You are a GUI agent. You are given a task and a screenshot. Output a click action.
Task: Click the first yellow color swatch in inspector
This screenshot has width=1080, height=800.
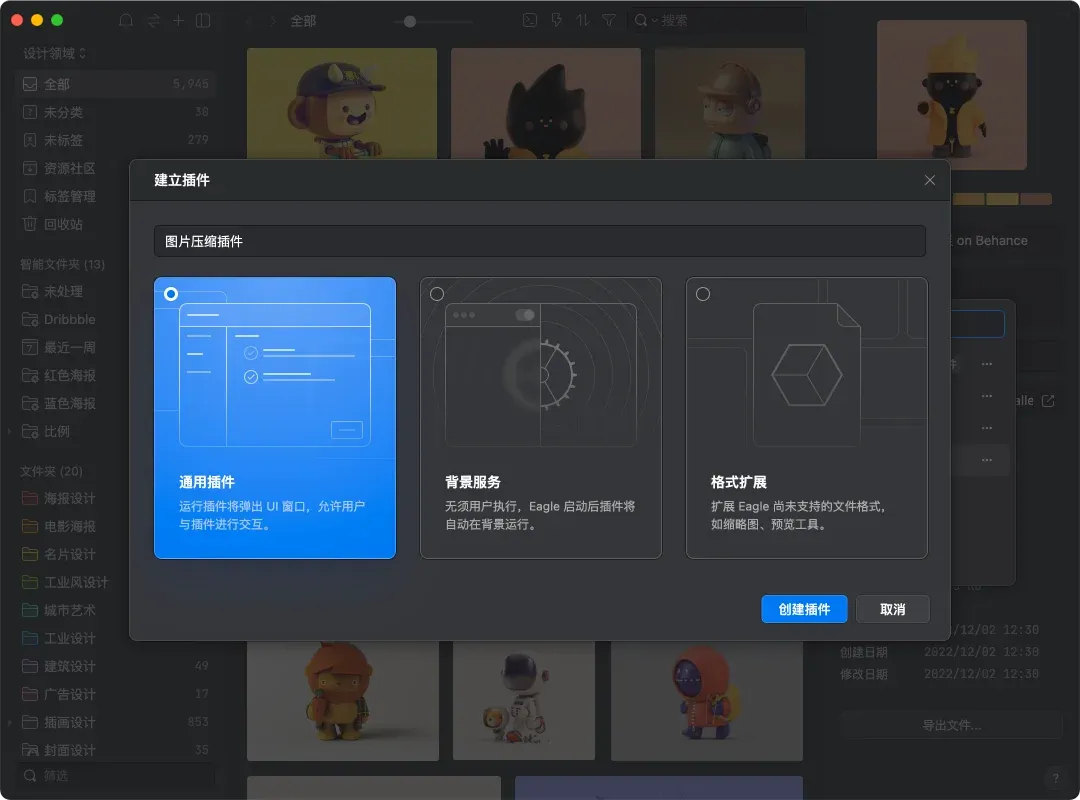tap(969, 199)
